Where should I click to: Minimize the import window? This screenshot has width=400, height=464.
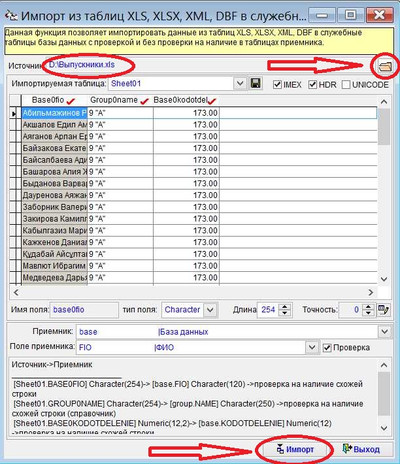322,16
